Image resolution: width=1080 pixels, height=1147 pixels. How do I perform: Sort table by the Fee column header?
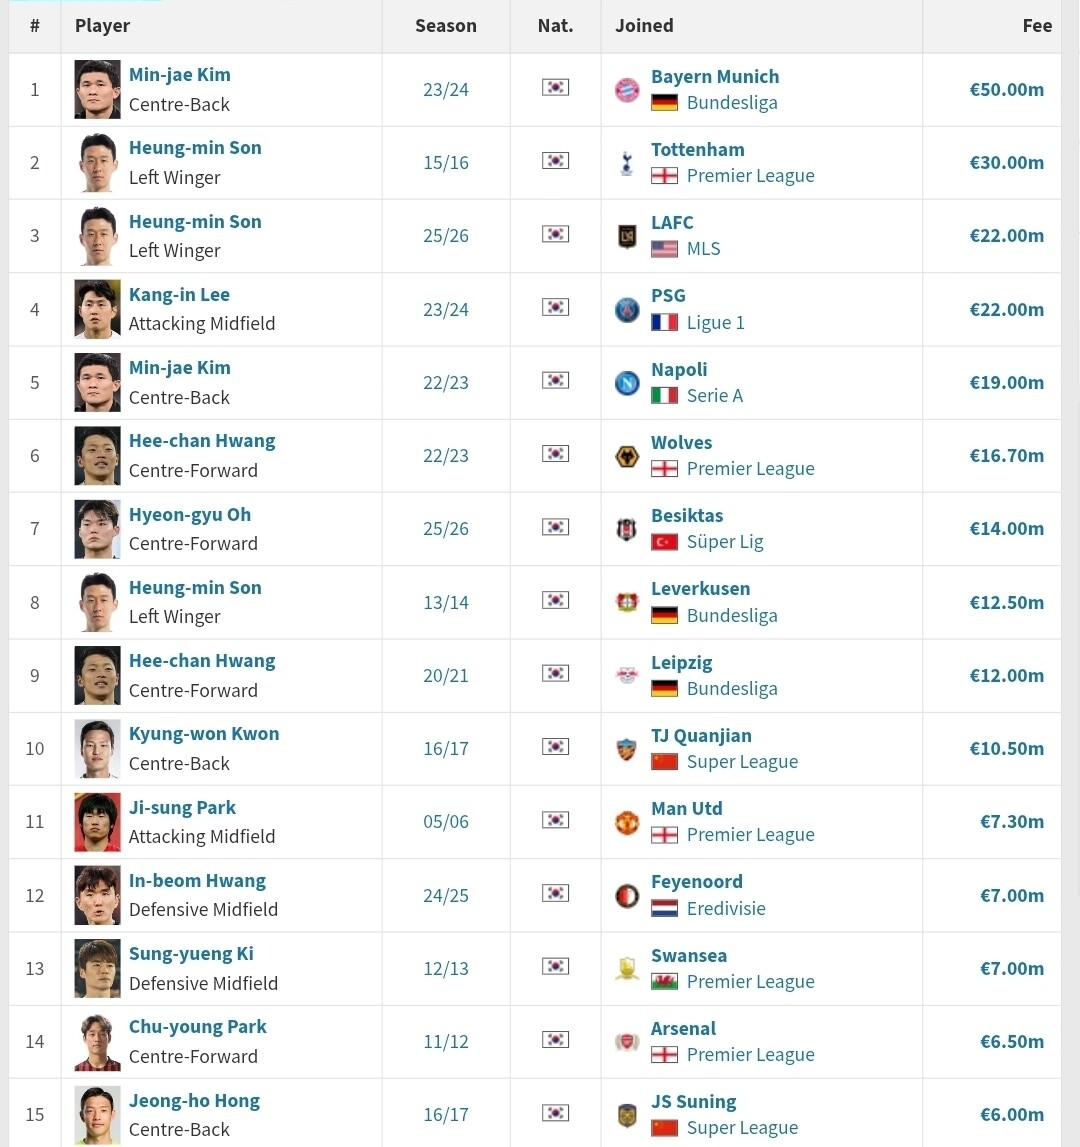[1037, 26]
